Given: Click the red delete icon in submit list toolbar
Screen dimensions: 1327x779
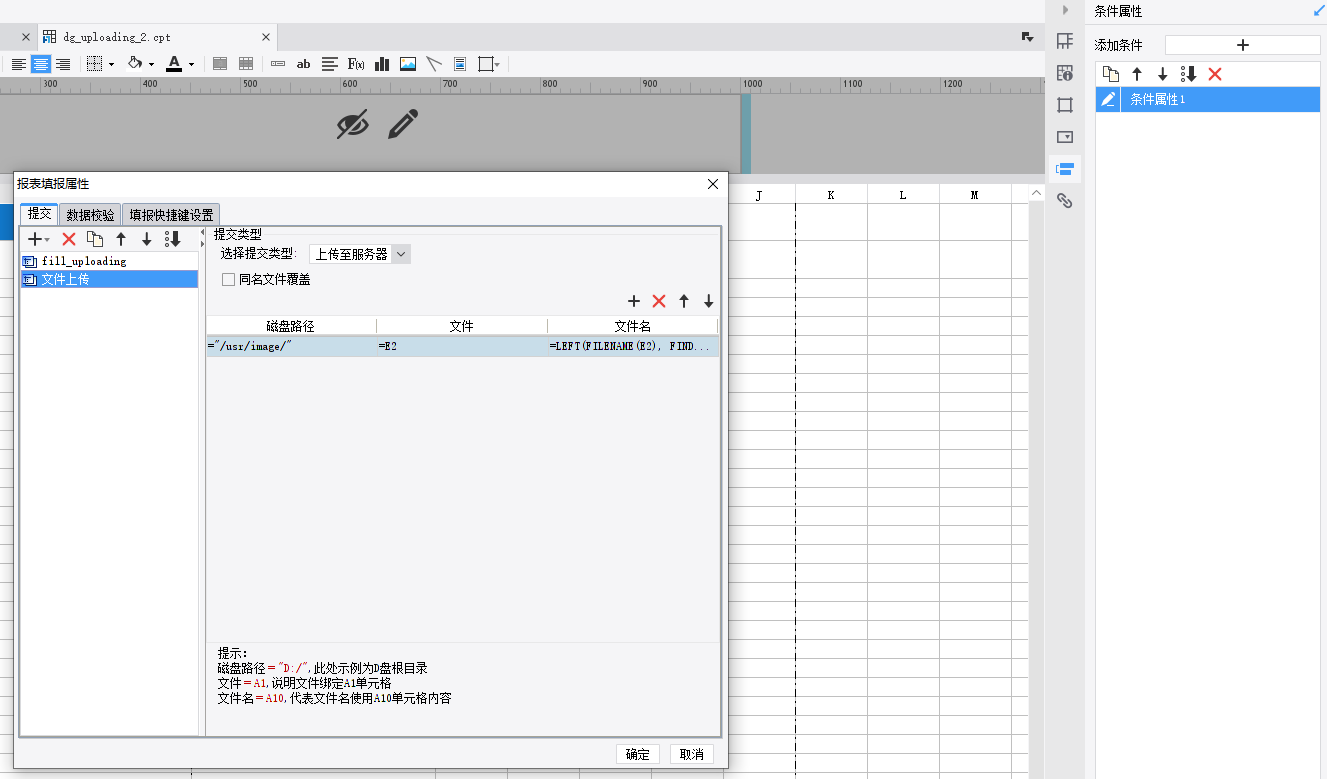Looking at the screenshot, I should pos(69,239).
